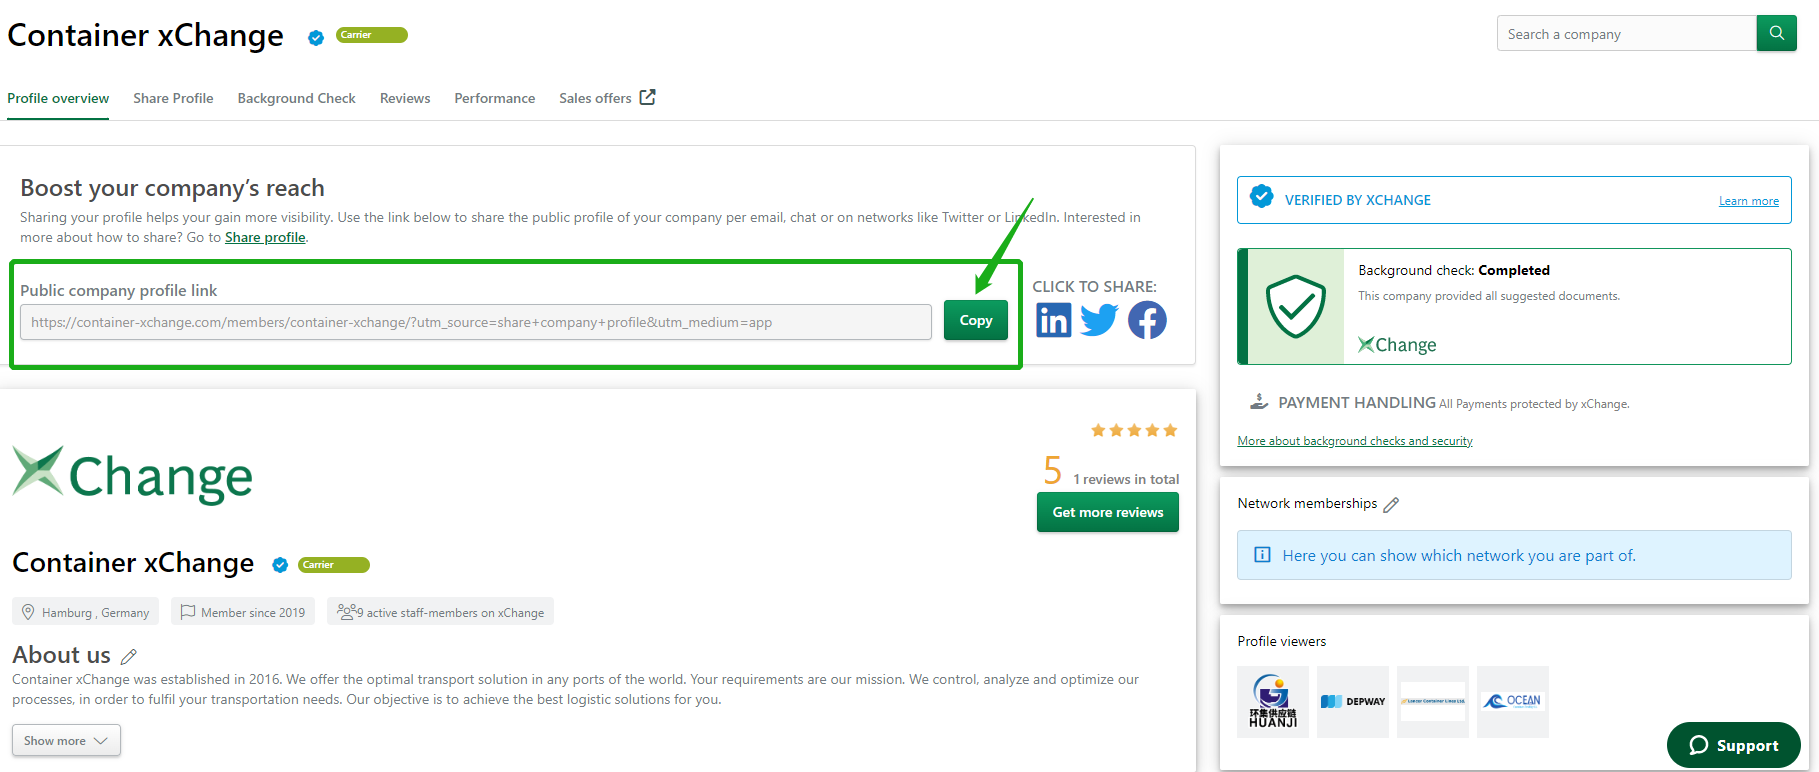Follow Learn more link in verified box
The width and height of the screenshot is (1819, 772).
[x=1748, y=201]
